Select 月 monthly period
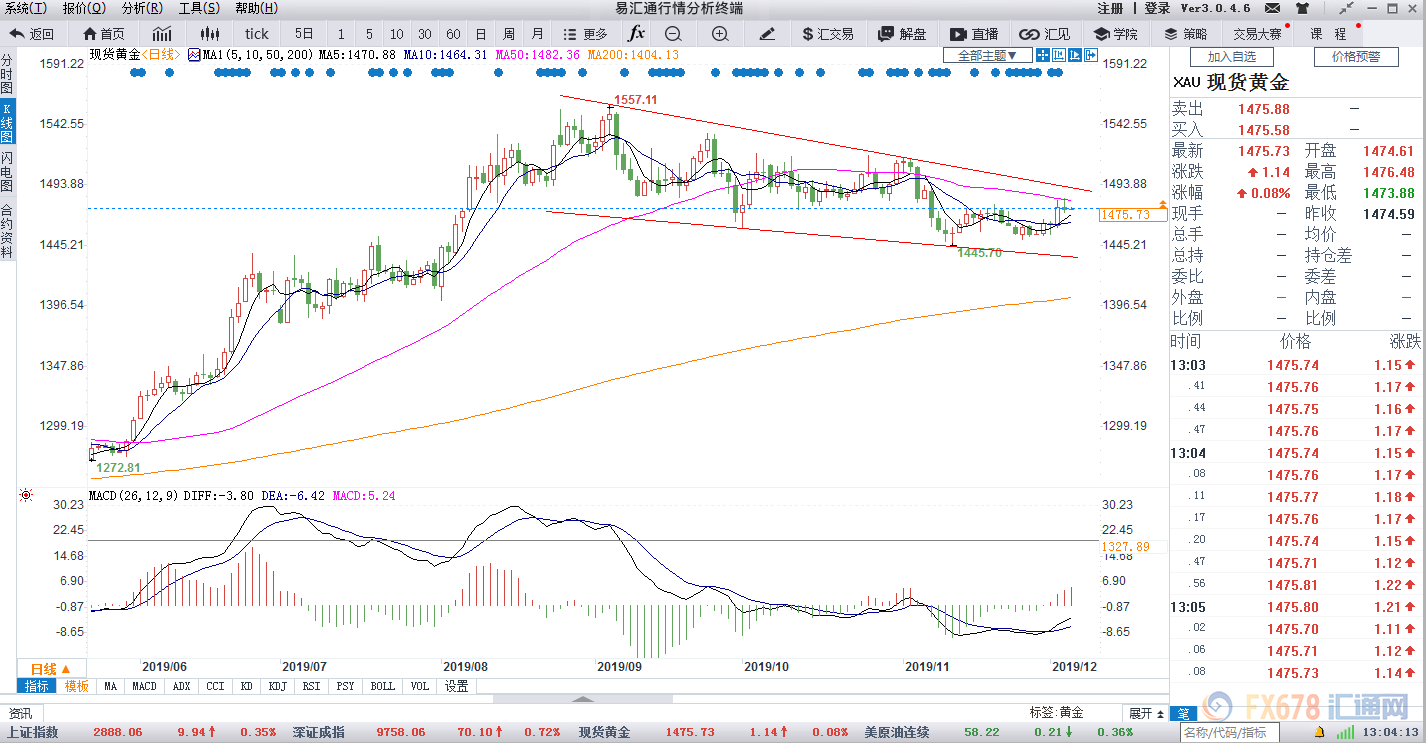The width and height of the screenshot is (1426, 743). tap(538, 34)
